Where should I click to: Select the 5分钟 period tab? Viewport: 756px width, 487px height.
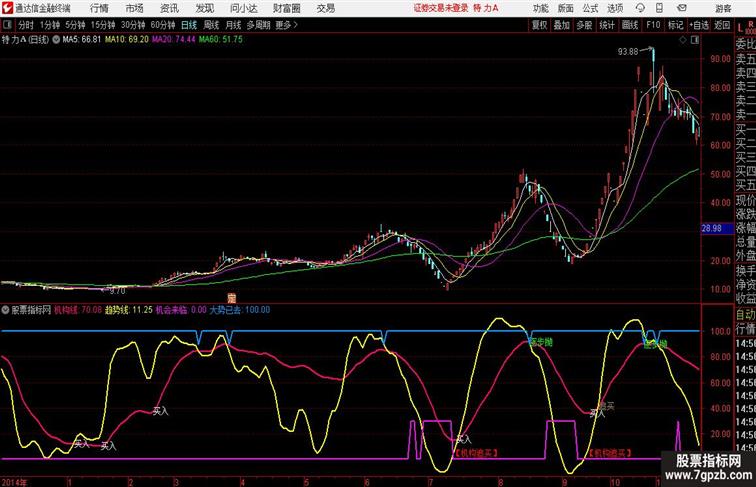pyautogui.click(x=75, y=25)
